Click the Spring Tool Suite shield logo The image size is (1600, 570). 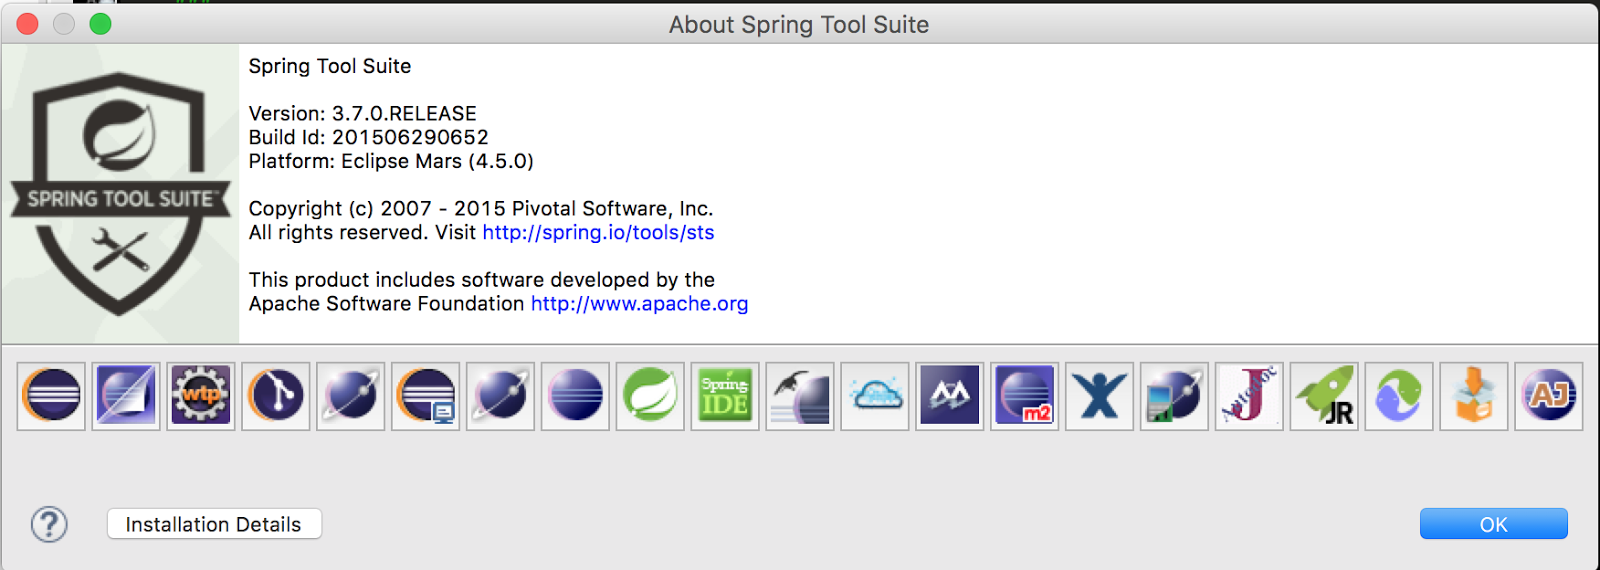pyautogui.click(x=120, y=193)
